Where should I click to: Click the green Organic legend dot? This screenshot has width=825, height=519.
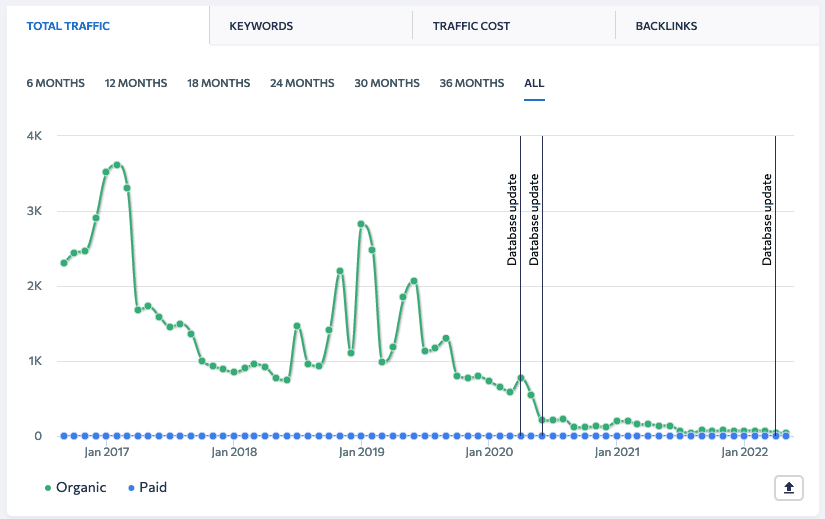[47, 488]
